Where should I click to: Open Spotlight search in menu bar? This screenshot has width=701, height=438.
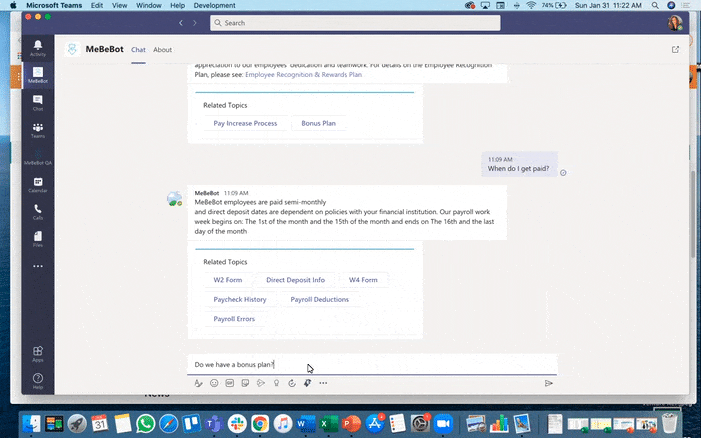tap(655, 5)
